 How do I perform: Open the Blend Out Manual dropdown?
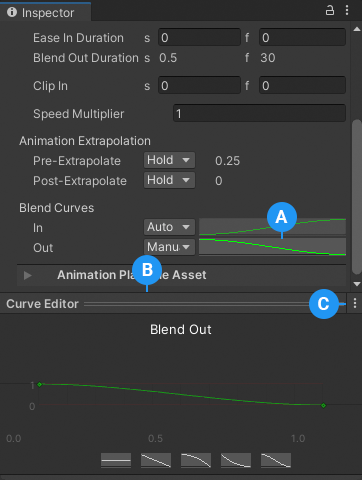coord(169,247)
